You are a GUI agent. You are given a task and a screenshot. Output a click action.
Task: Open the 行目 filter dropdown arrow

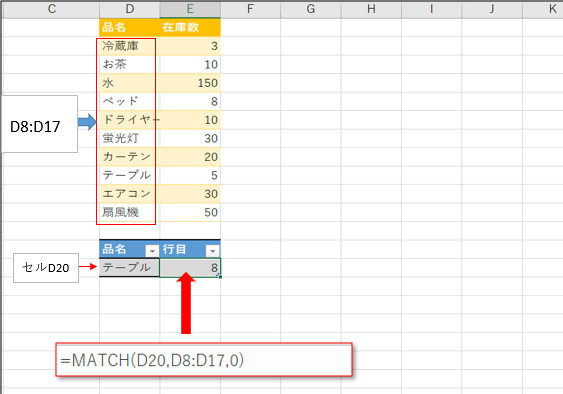213,251
